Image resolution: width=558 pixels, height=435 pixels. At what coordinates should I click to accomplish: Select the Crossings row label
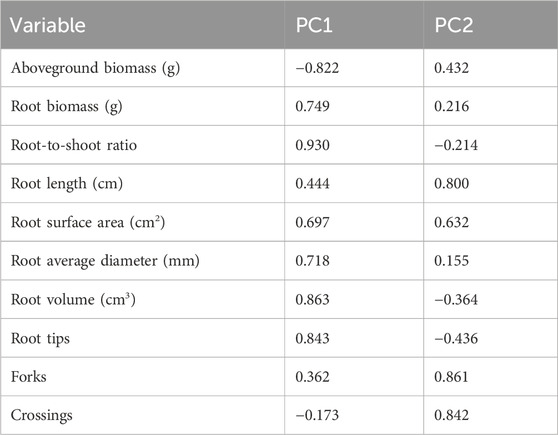coord(42,415)
